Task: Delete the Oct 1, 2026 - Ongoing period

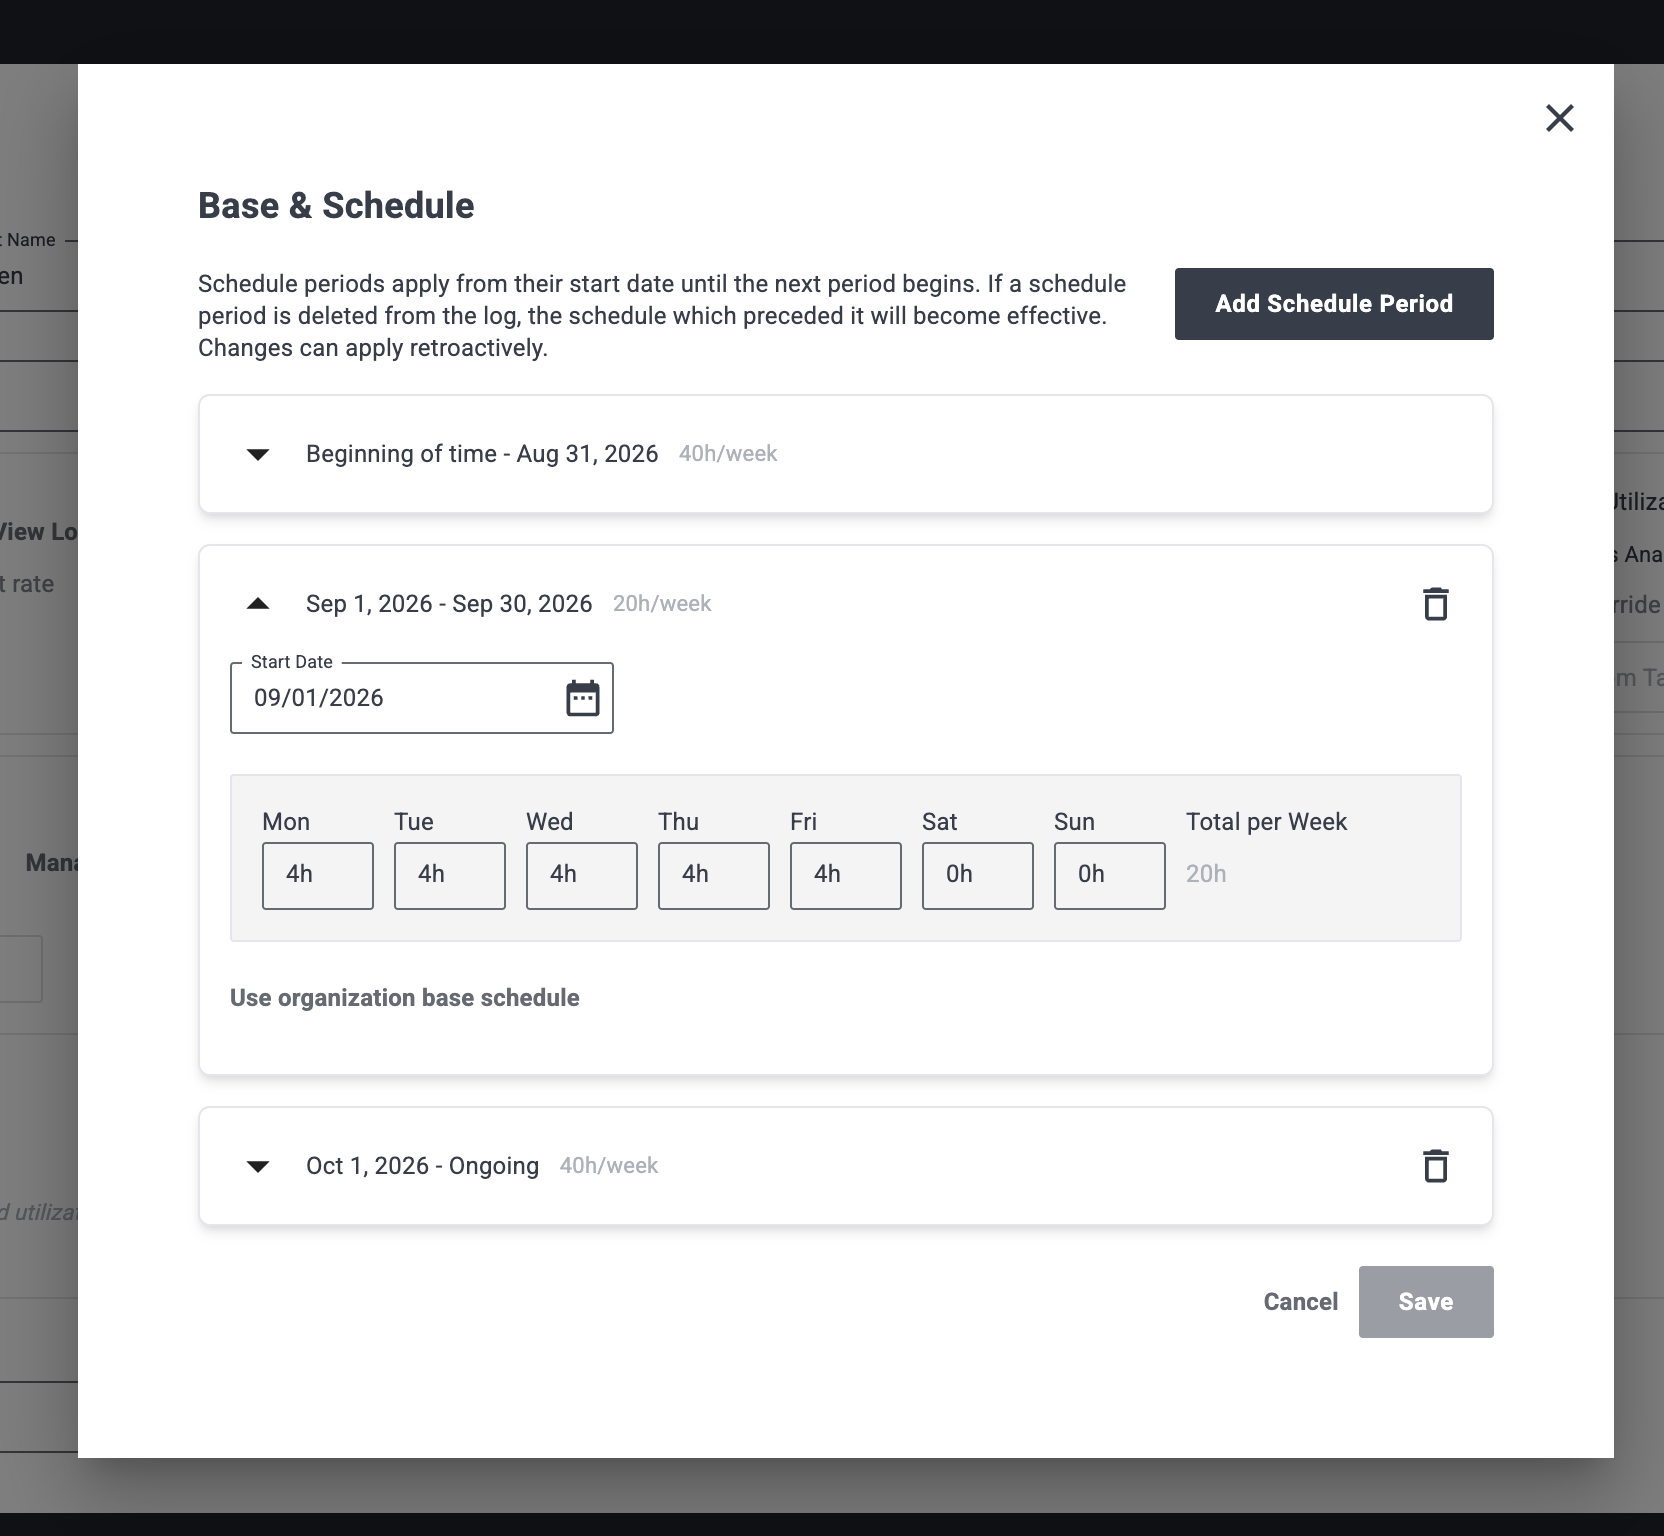Action: click(x=1435, y=1166)
